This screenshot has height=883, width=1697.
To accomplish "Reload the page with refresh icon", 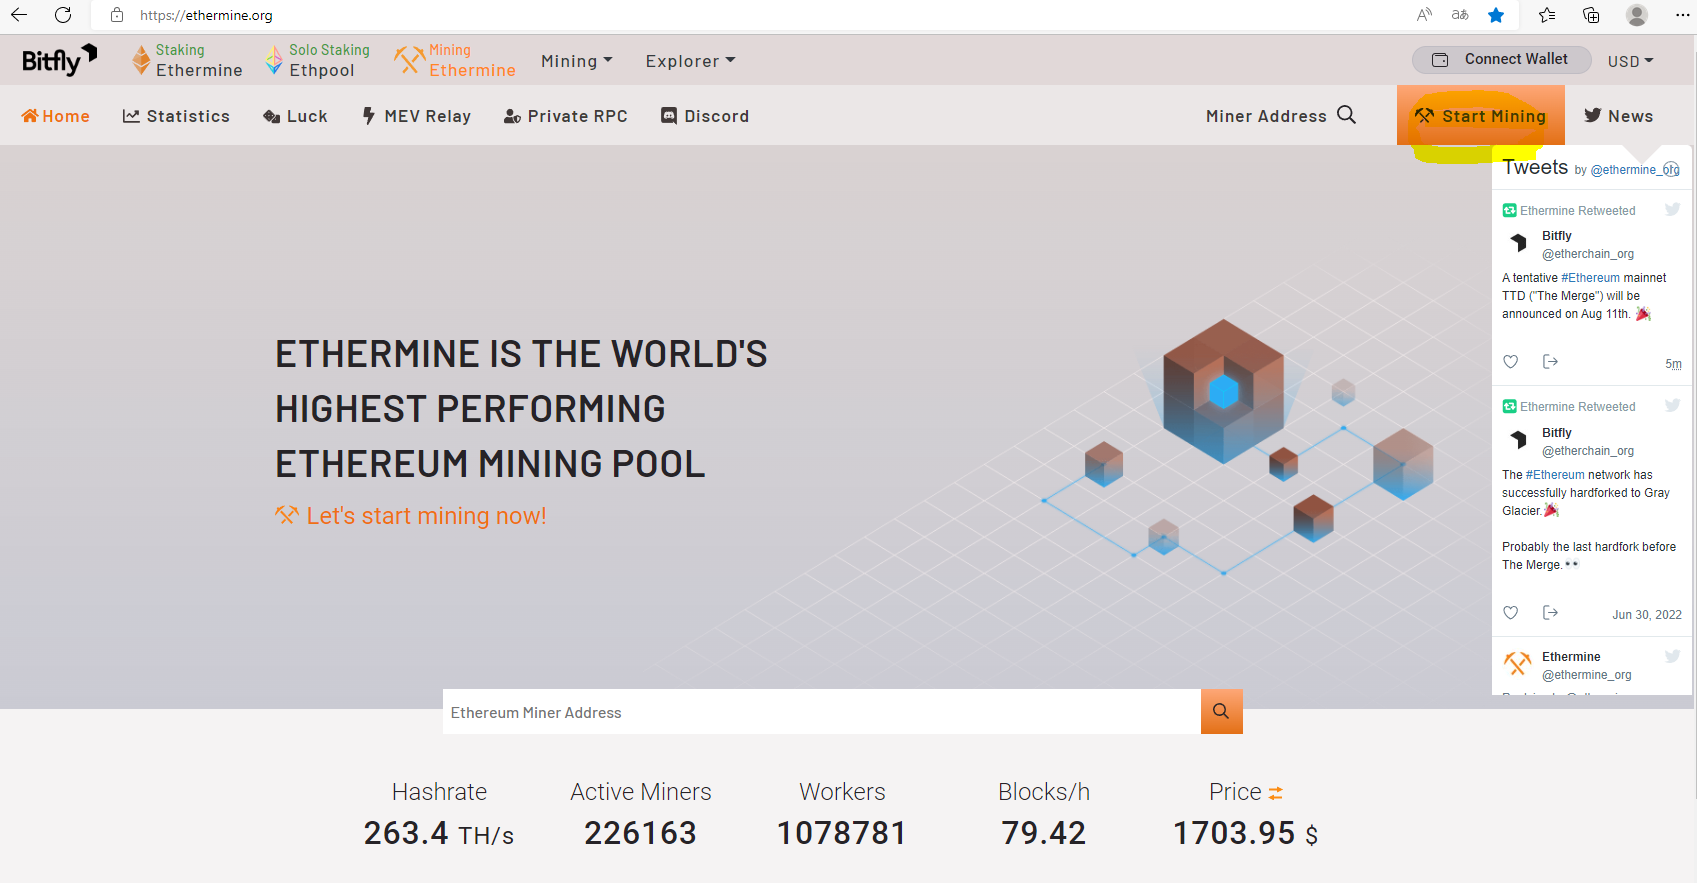I will [x=63, y=15].
